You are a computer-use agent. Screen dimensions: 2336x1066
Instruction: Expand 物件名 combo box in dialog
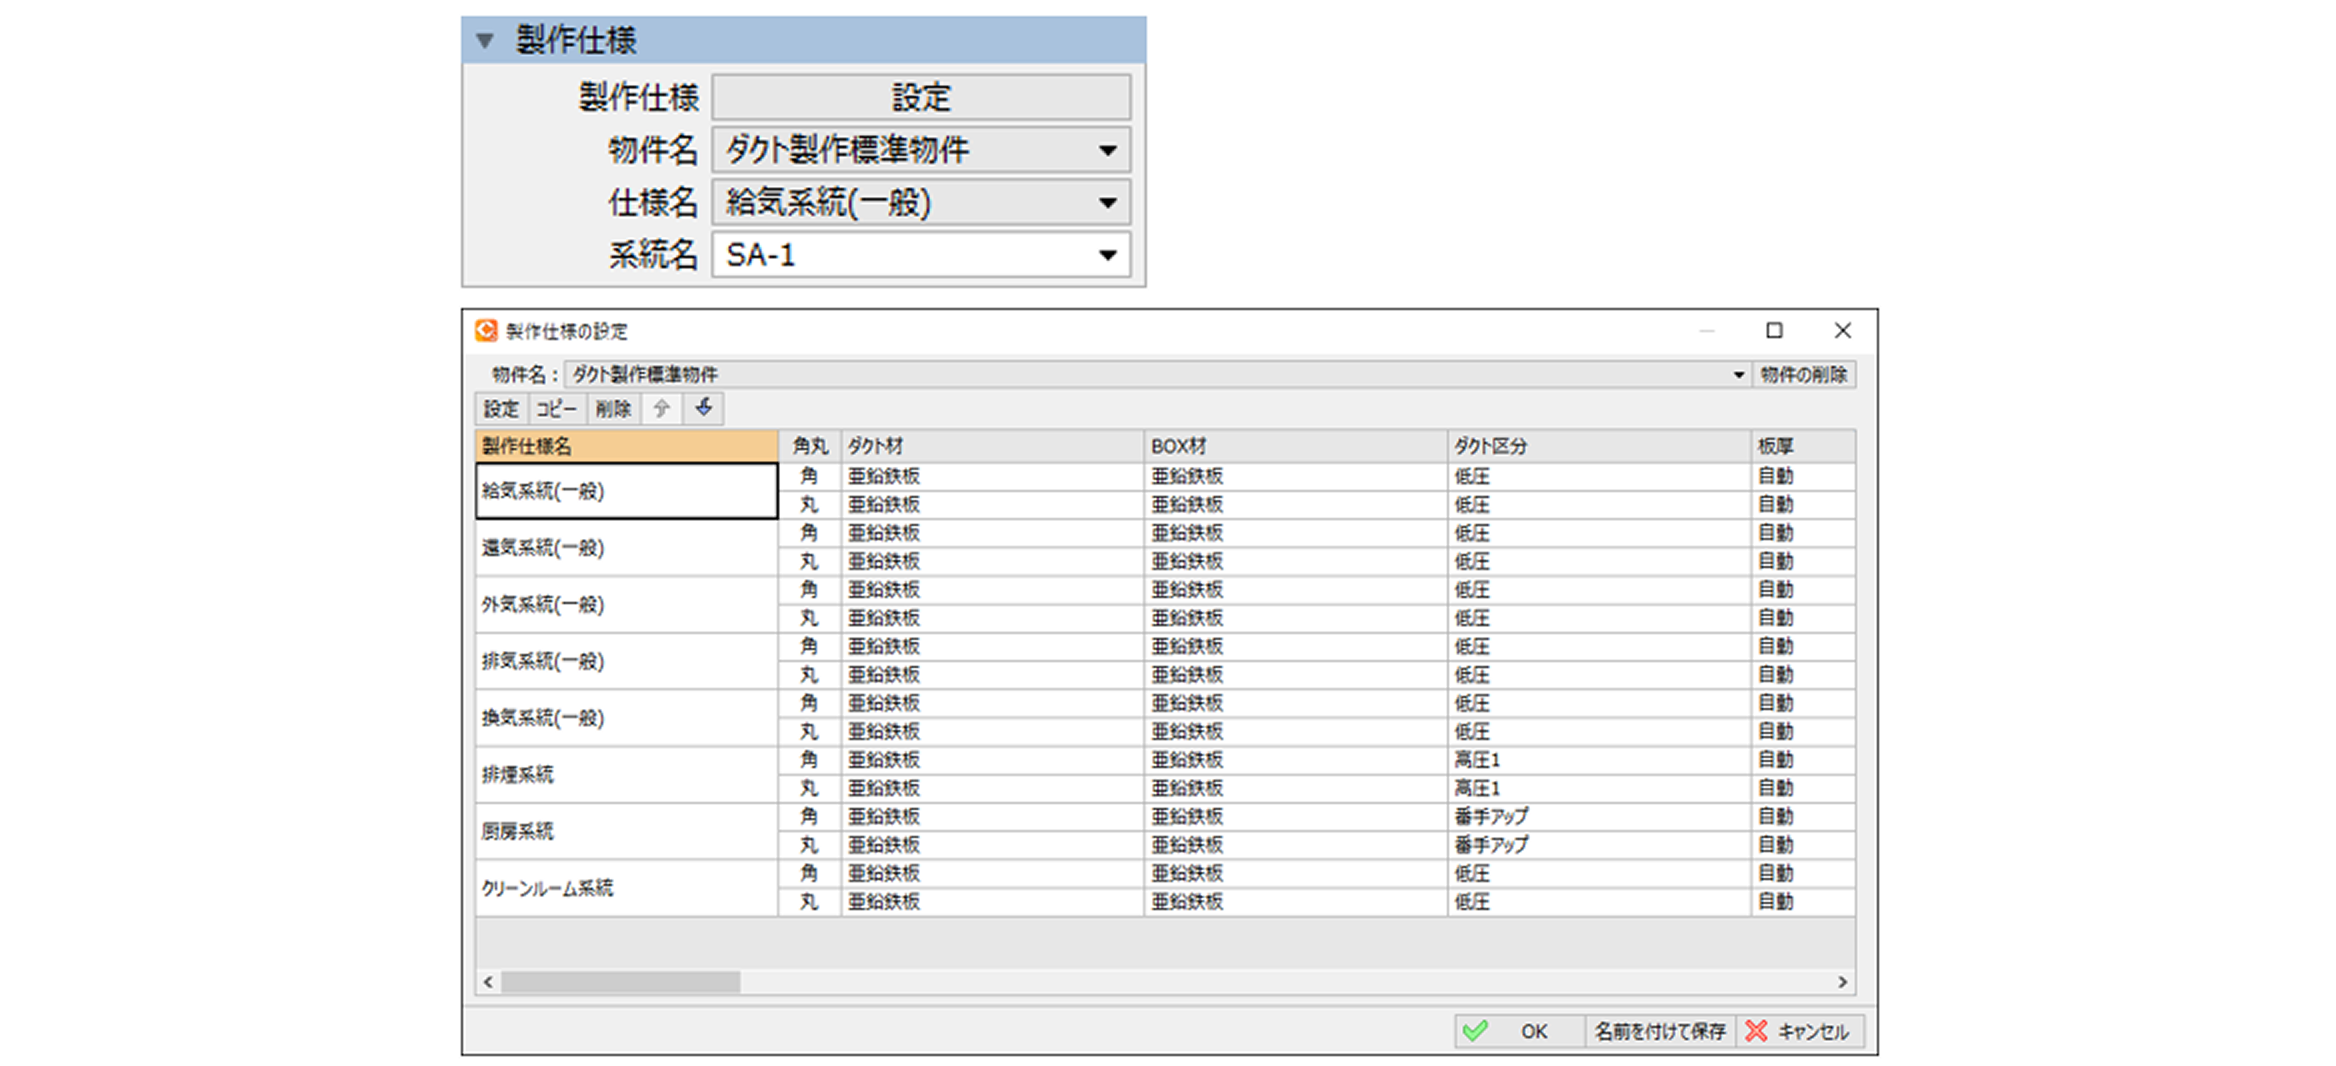point(1738,375)
